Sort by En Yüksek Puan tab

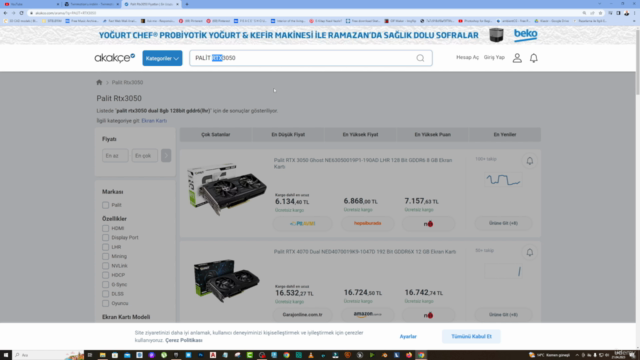[x=433, y=134]
